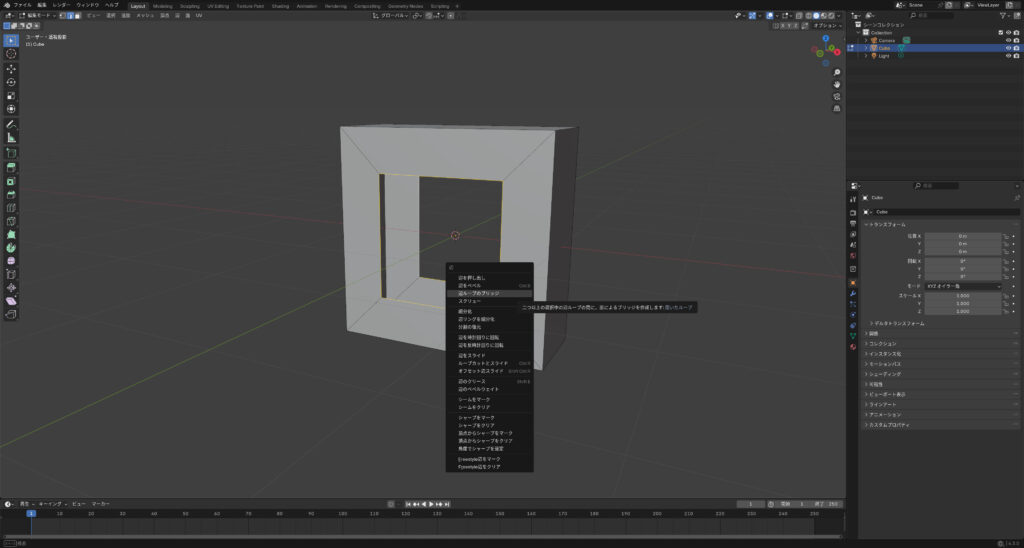Select the Knife tool in the toolbar

[11, 221]
